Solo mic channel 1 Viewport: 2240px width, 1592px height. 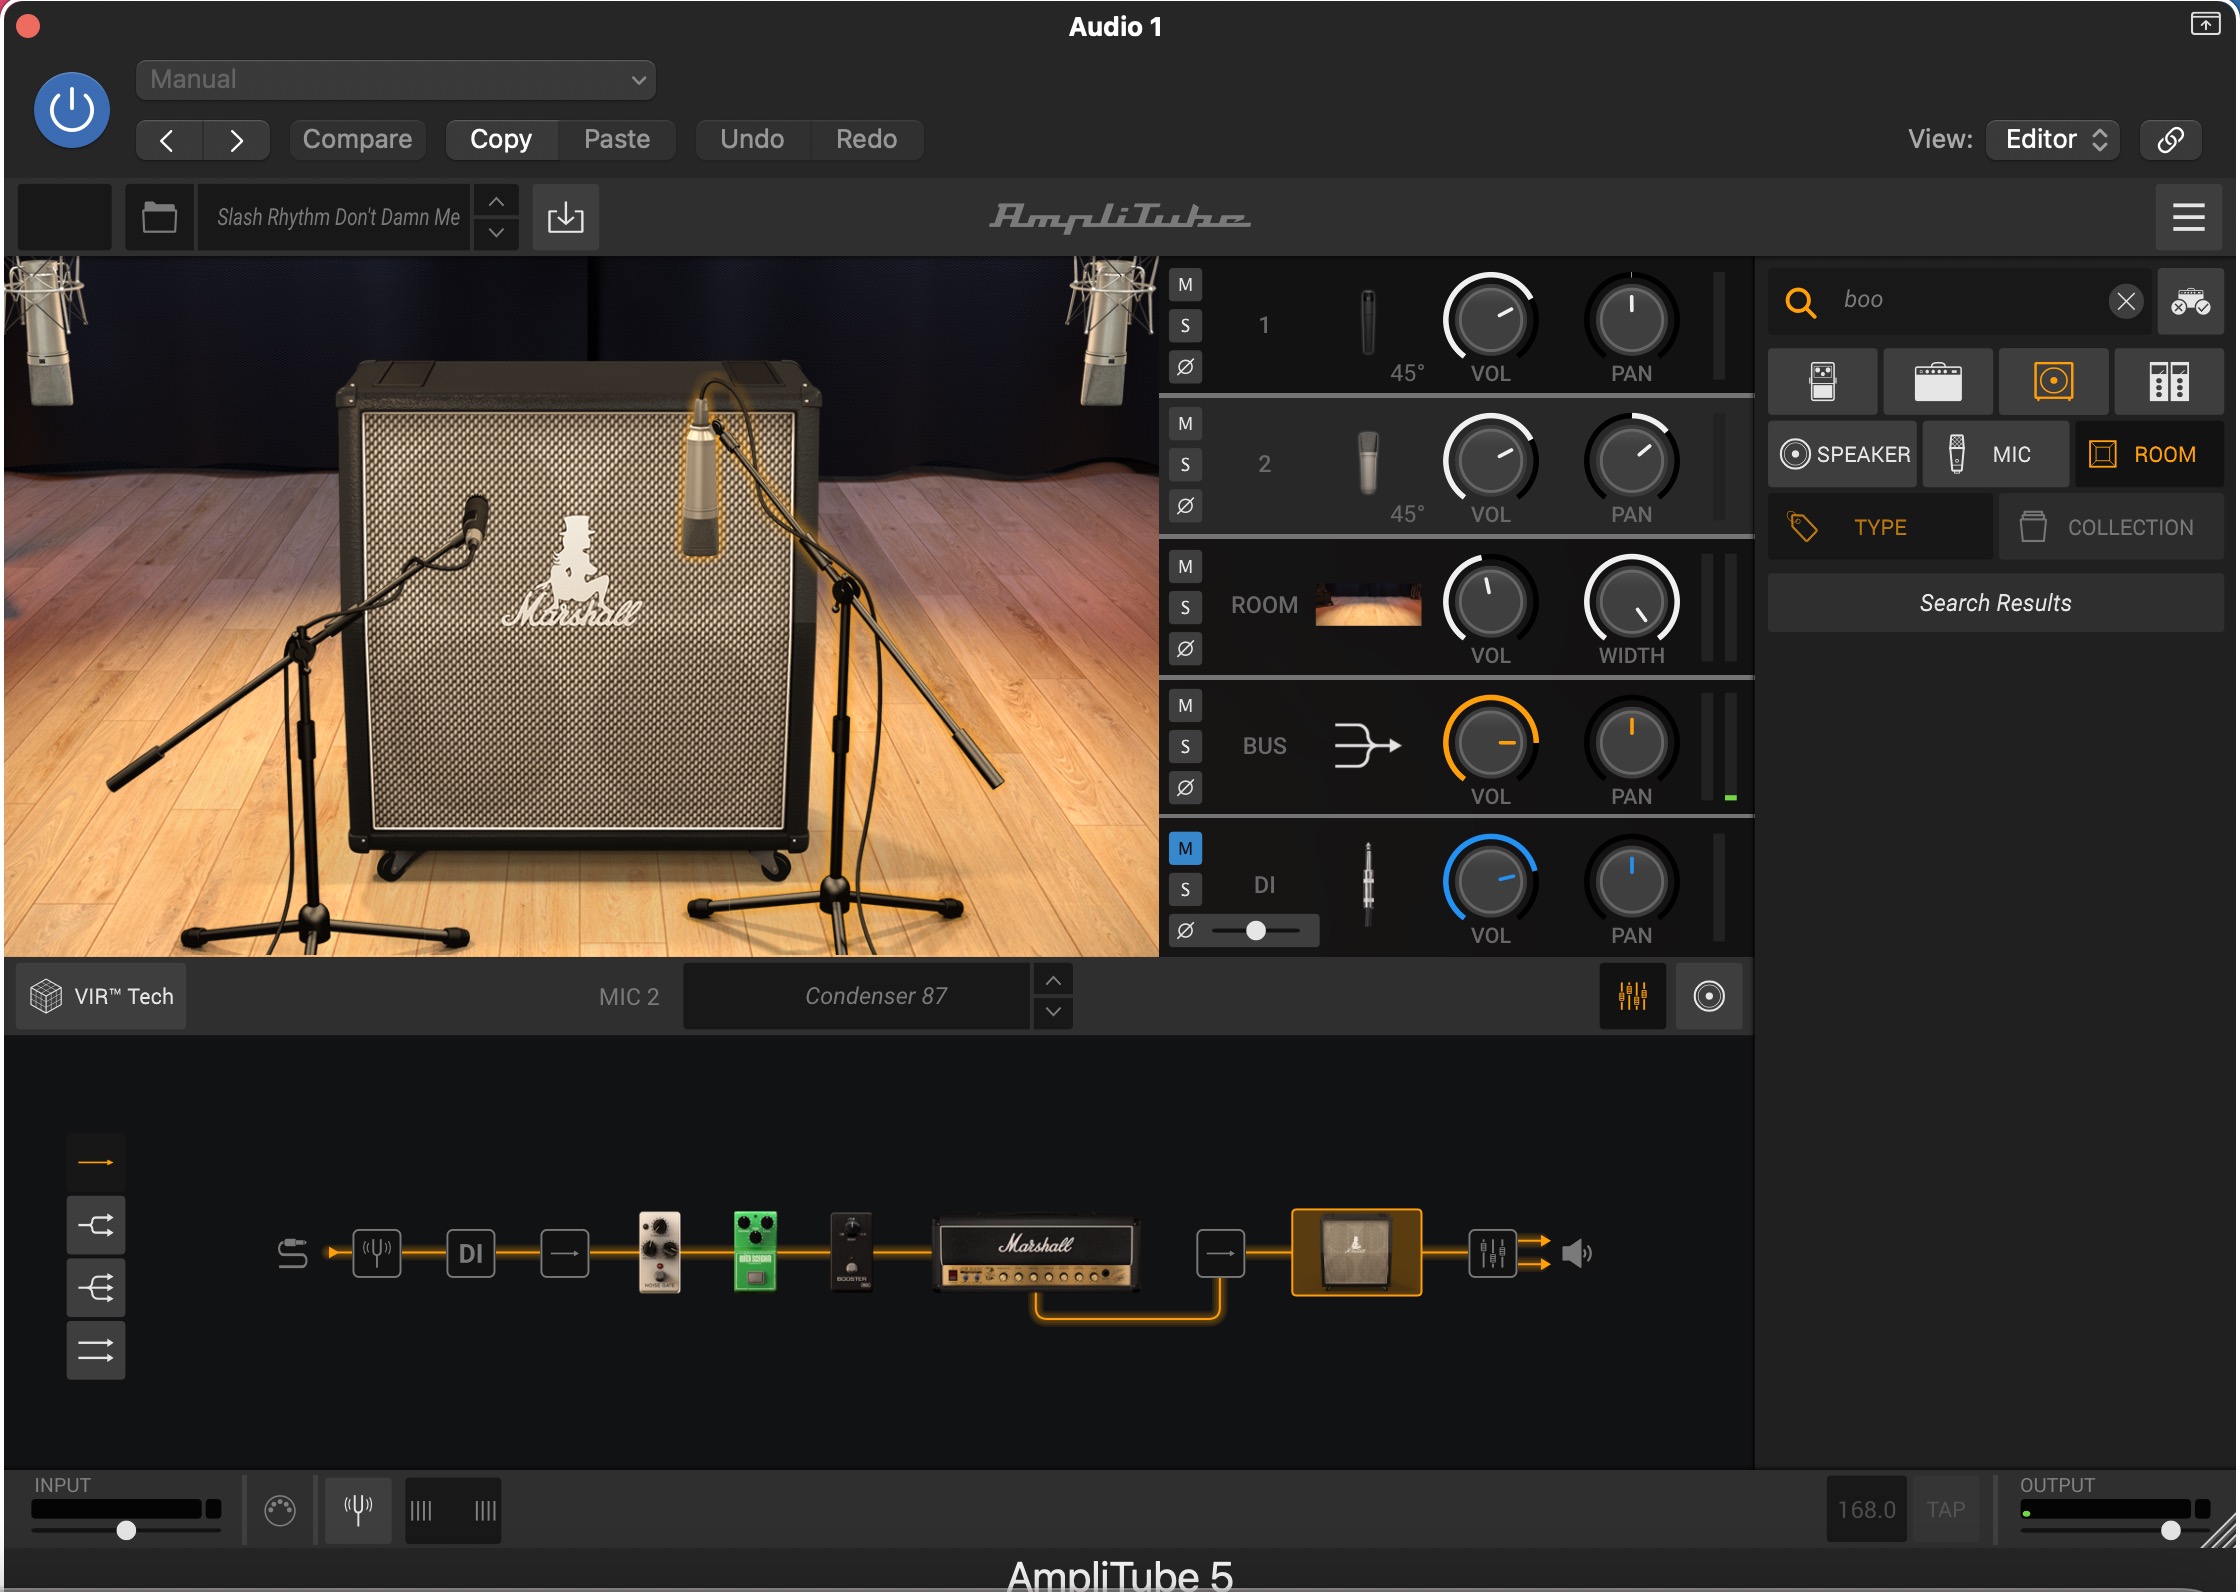tap(1185, 326)
